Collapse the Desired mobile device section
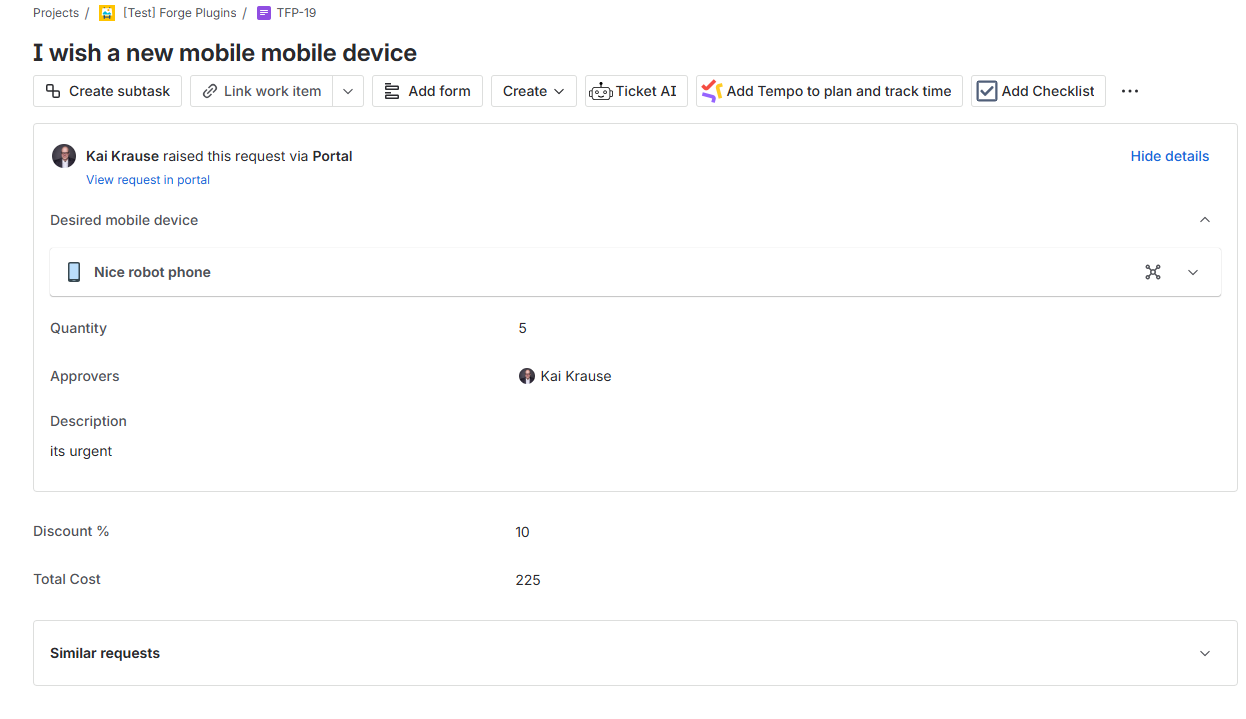Viewport: 1246px width, 719px height. click(x=1205, y=220)
